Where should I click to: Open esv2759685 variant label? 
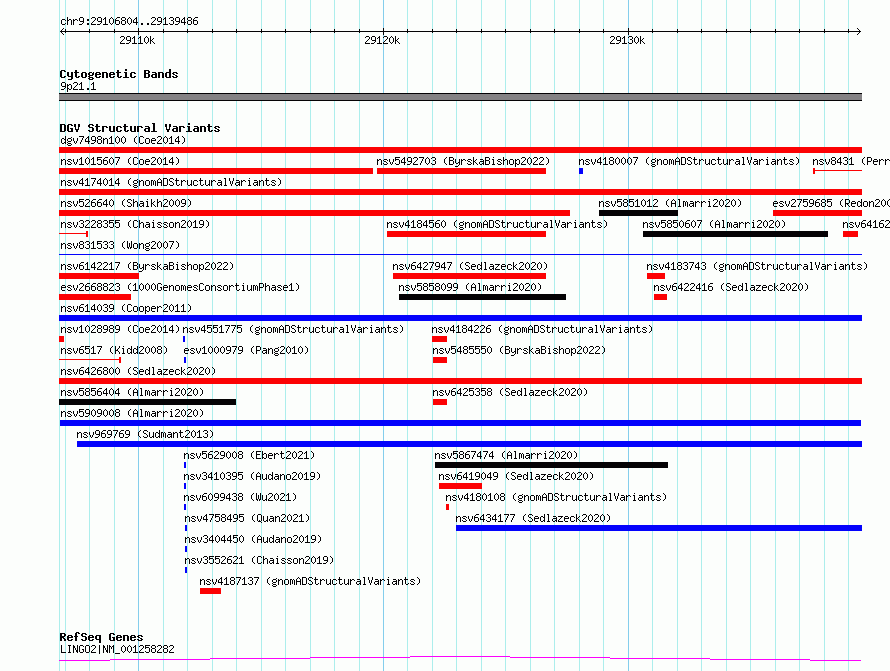tap(830, 203)
